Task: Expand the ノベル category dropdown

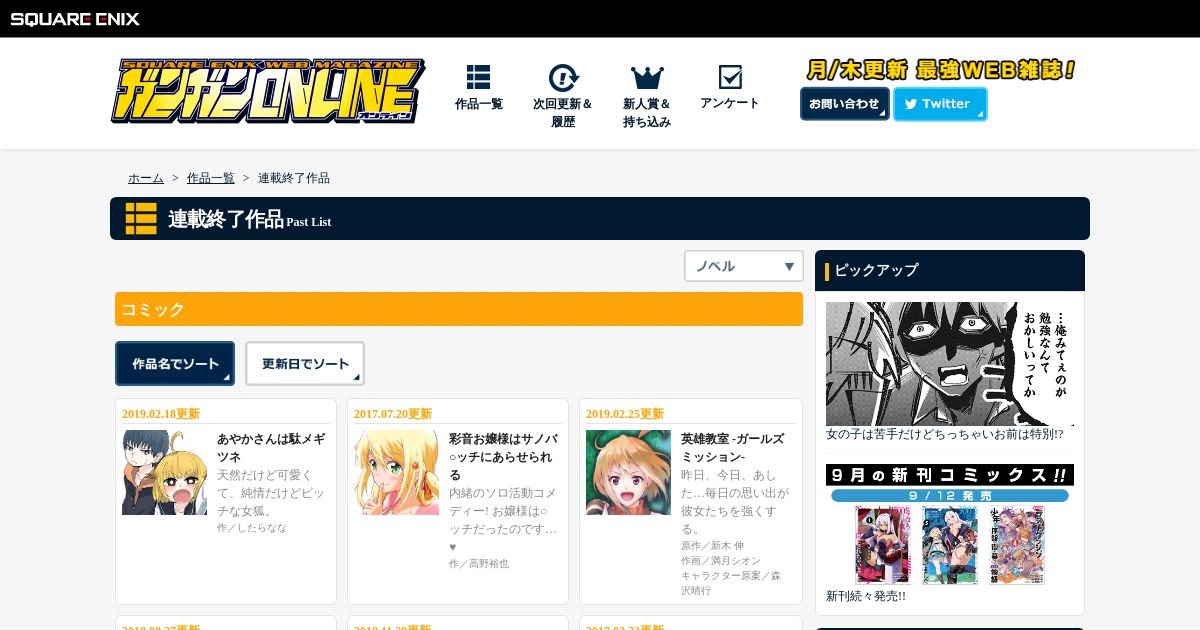Action: [x=744, y=266]
